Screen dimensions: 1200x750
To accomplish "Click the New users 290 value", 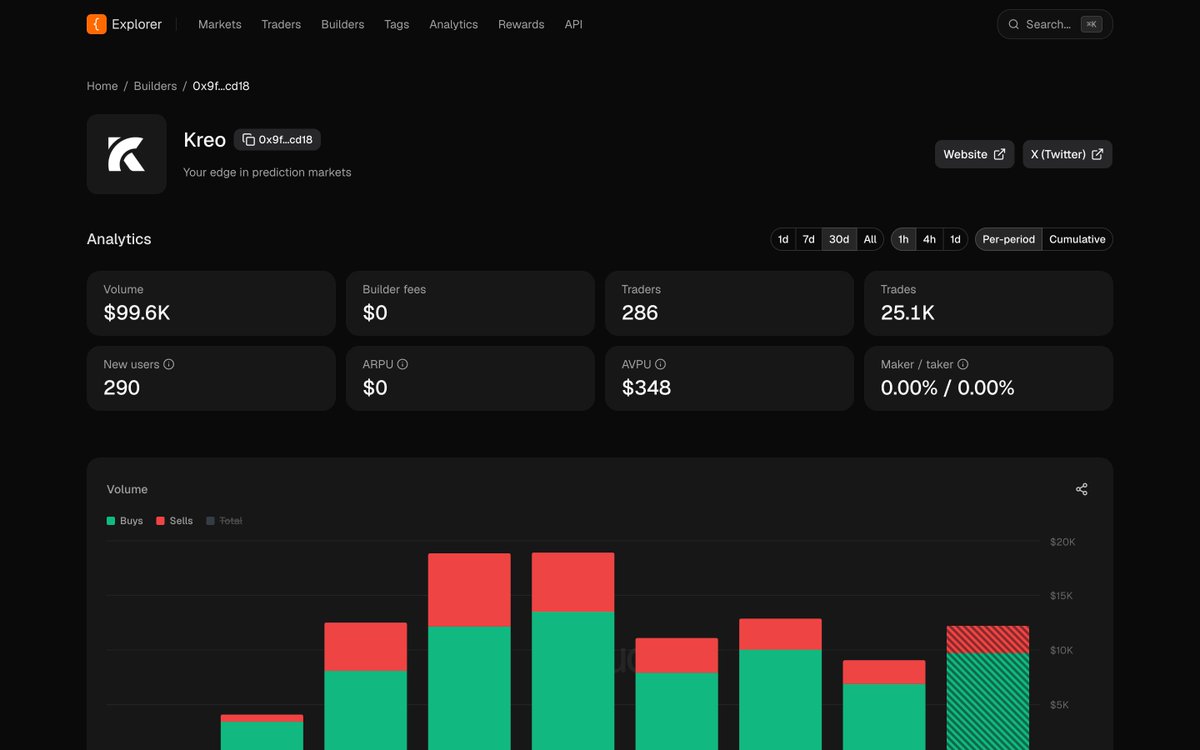I will pyautogui.click(x=122, y=388).
